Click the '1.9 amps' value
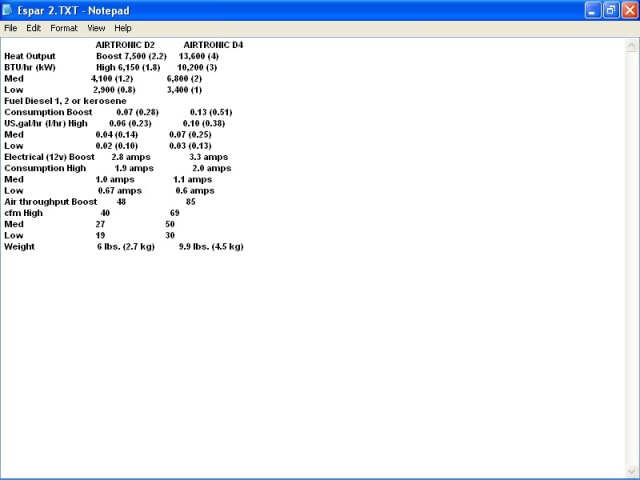Viewport: 640px width, 480px height. 134,168
